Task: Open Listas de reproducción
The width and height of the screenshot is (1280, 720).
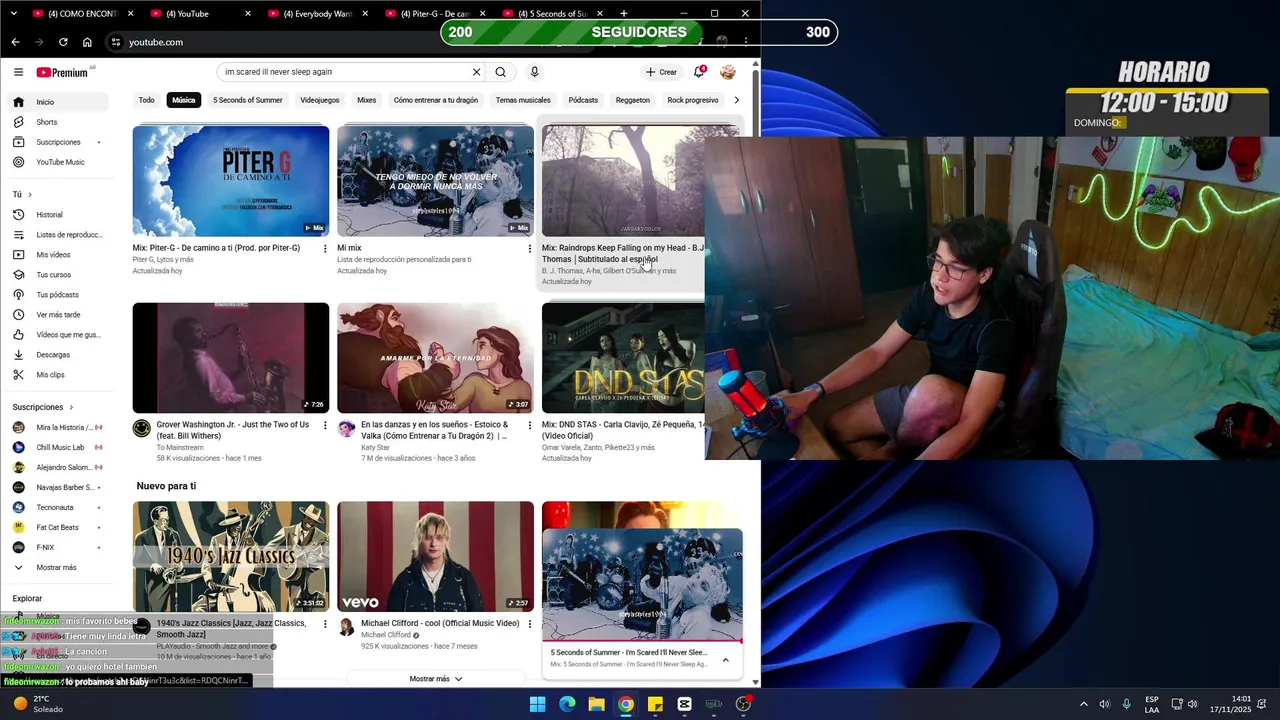Action: click(58, 235)
